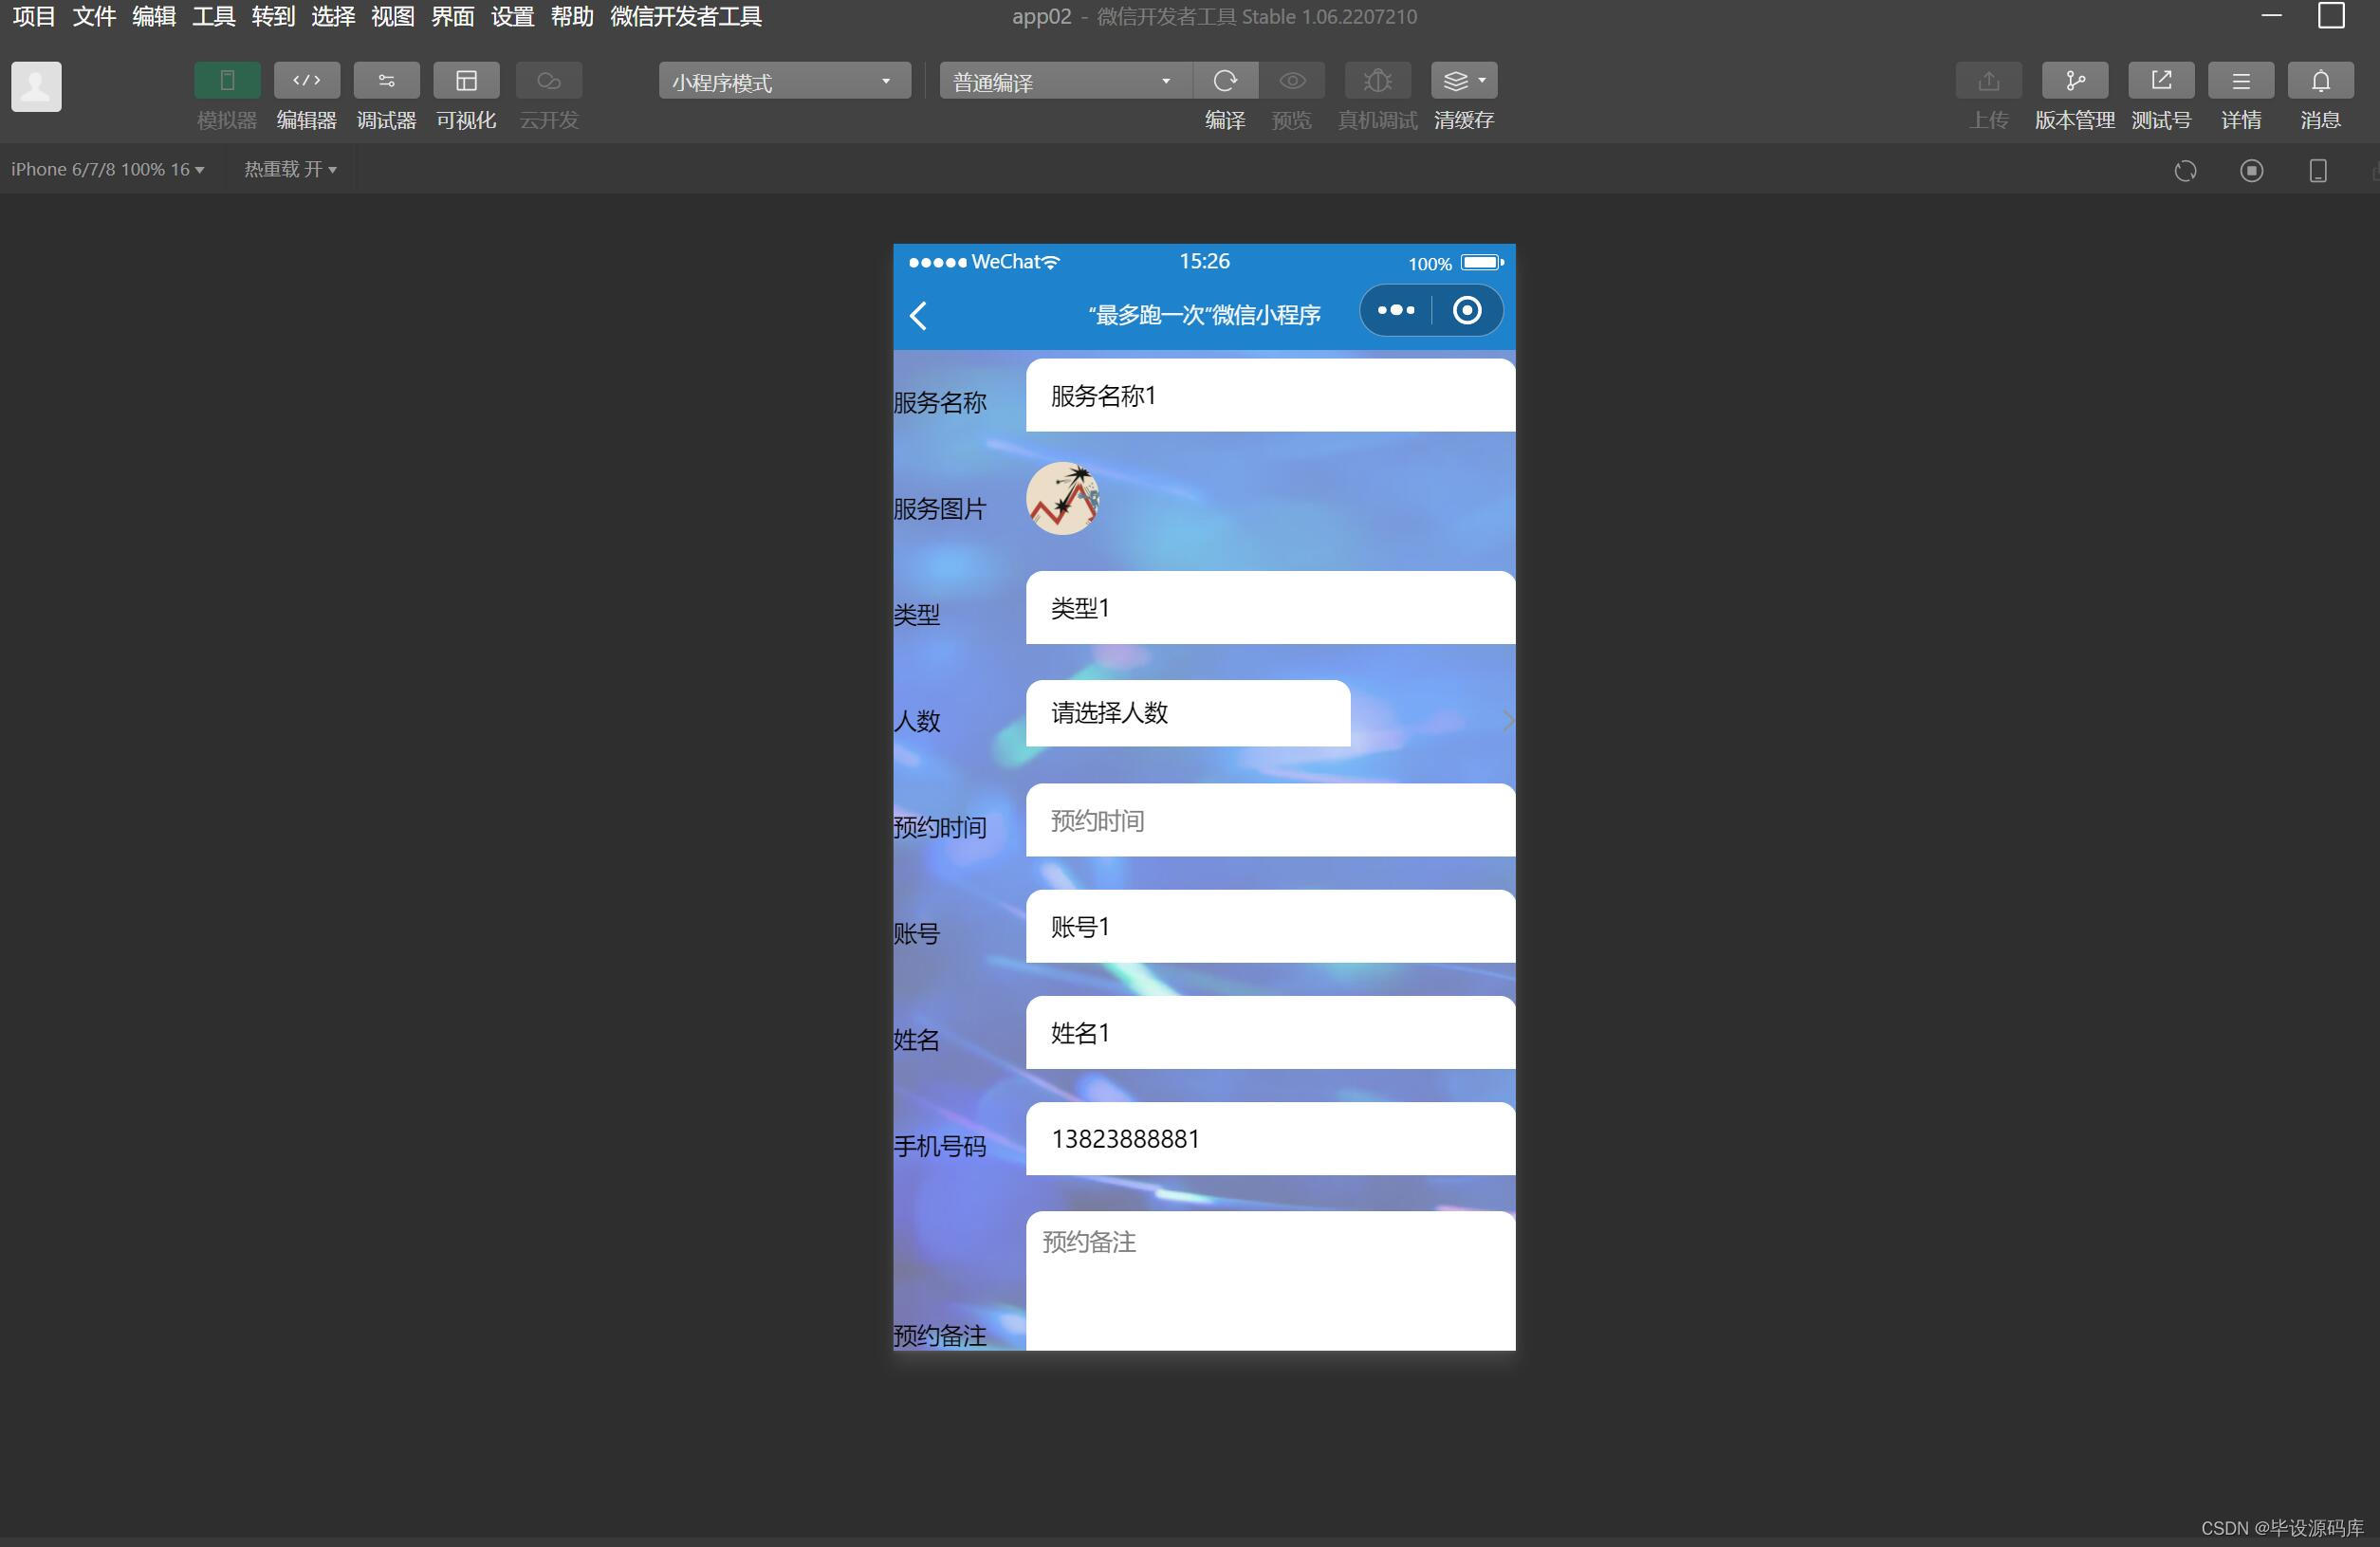Open the 界面 menu

(x=452, y=16)
